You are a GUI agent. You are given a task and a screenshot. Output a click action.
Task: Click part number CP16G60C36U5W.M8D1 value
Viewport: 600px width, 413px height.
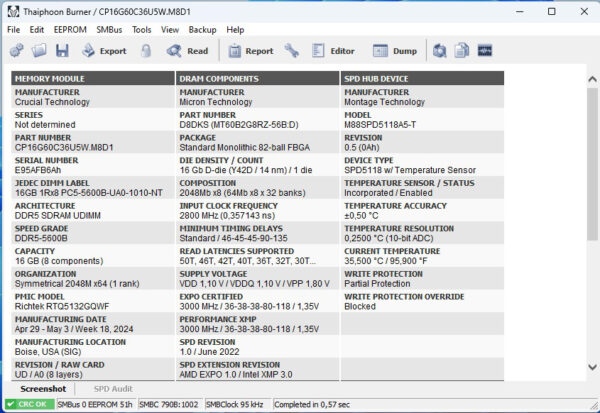[64, 147]
